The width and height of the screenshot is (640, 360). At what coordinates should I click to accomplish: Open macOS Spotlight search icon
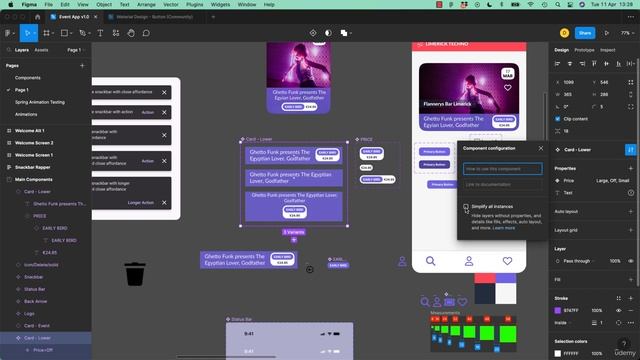pyautogui.click(x=558, y=4)
